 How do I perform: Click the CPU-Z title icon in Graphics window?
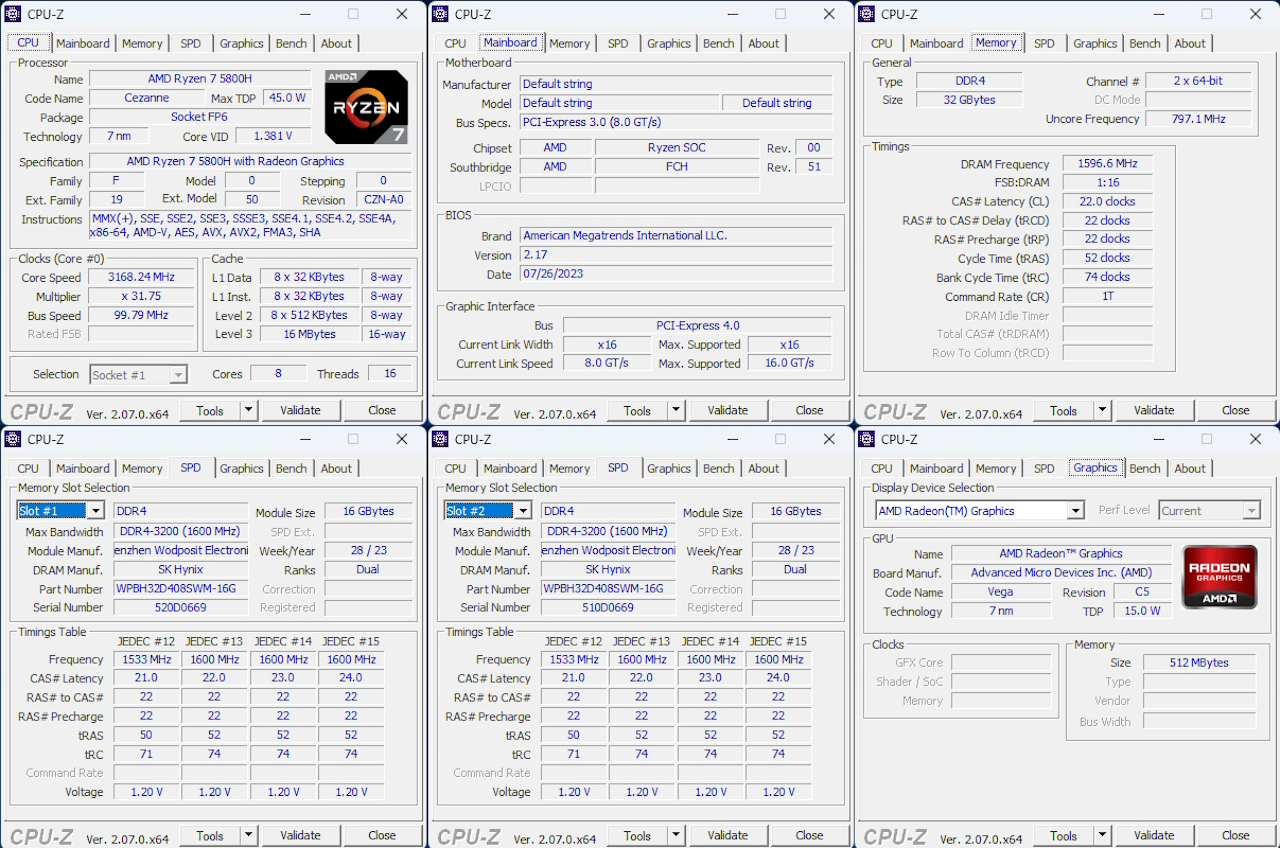[866, 439]
